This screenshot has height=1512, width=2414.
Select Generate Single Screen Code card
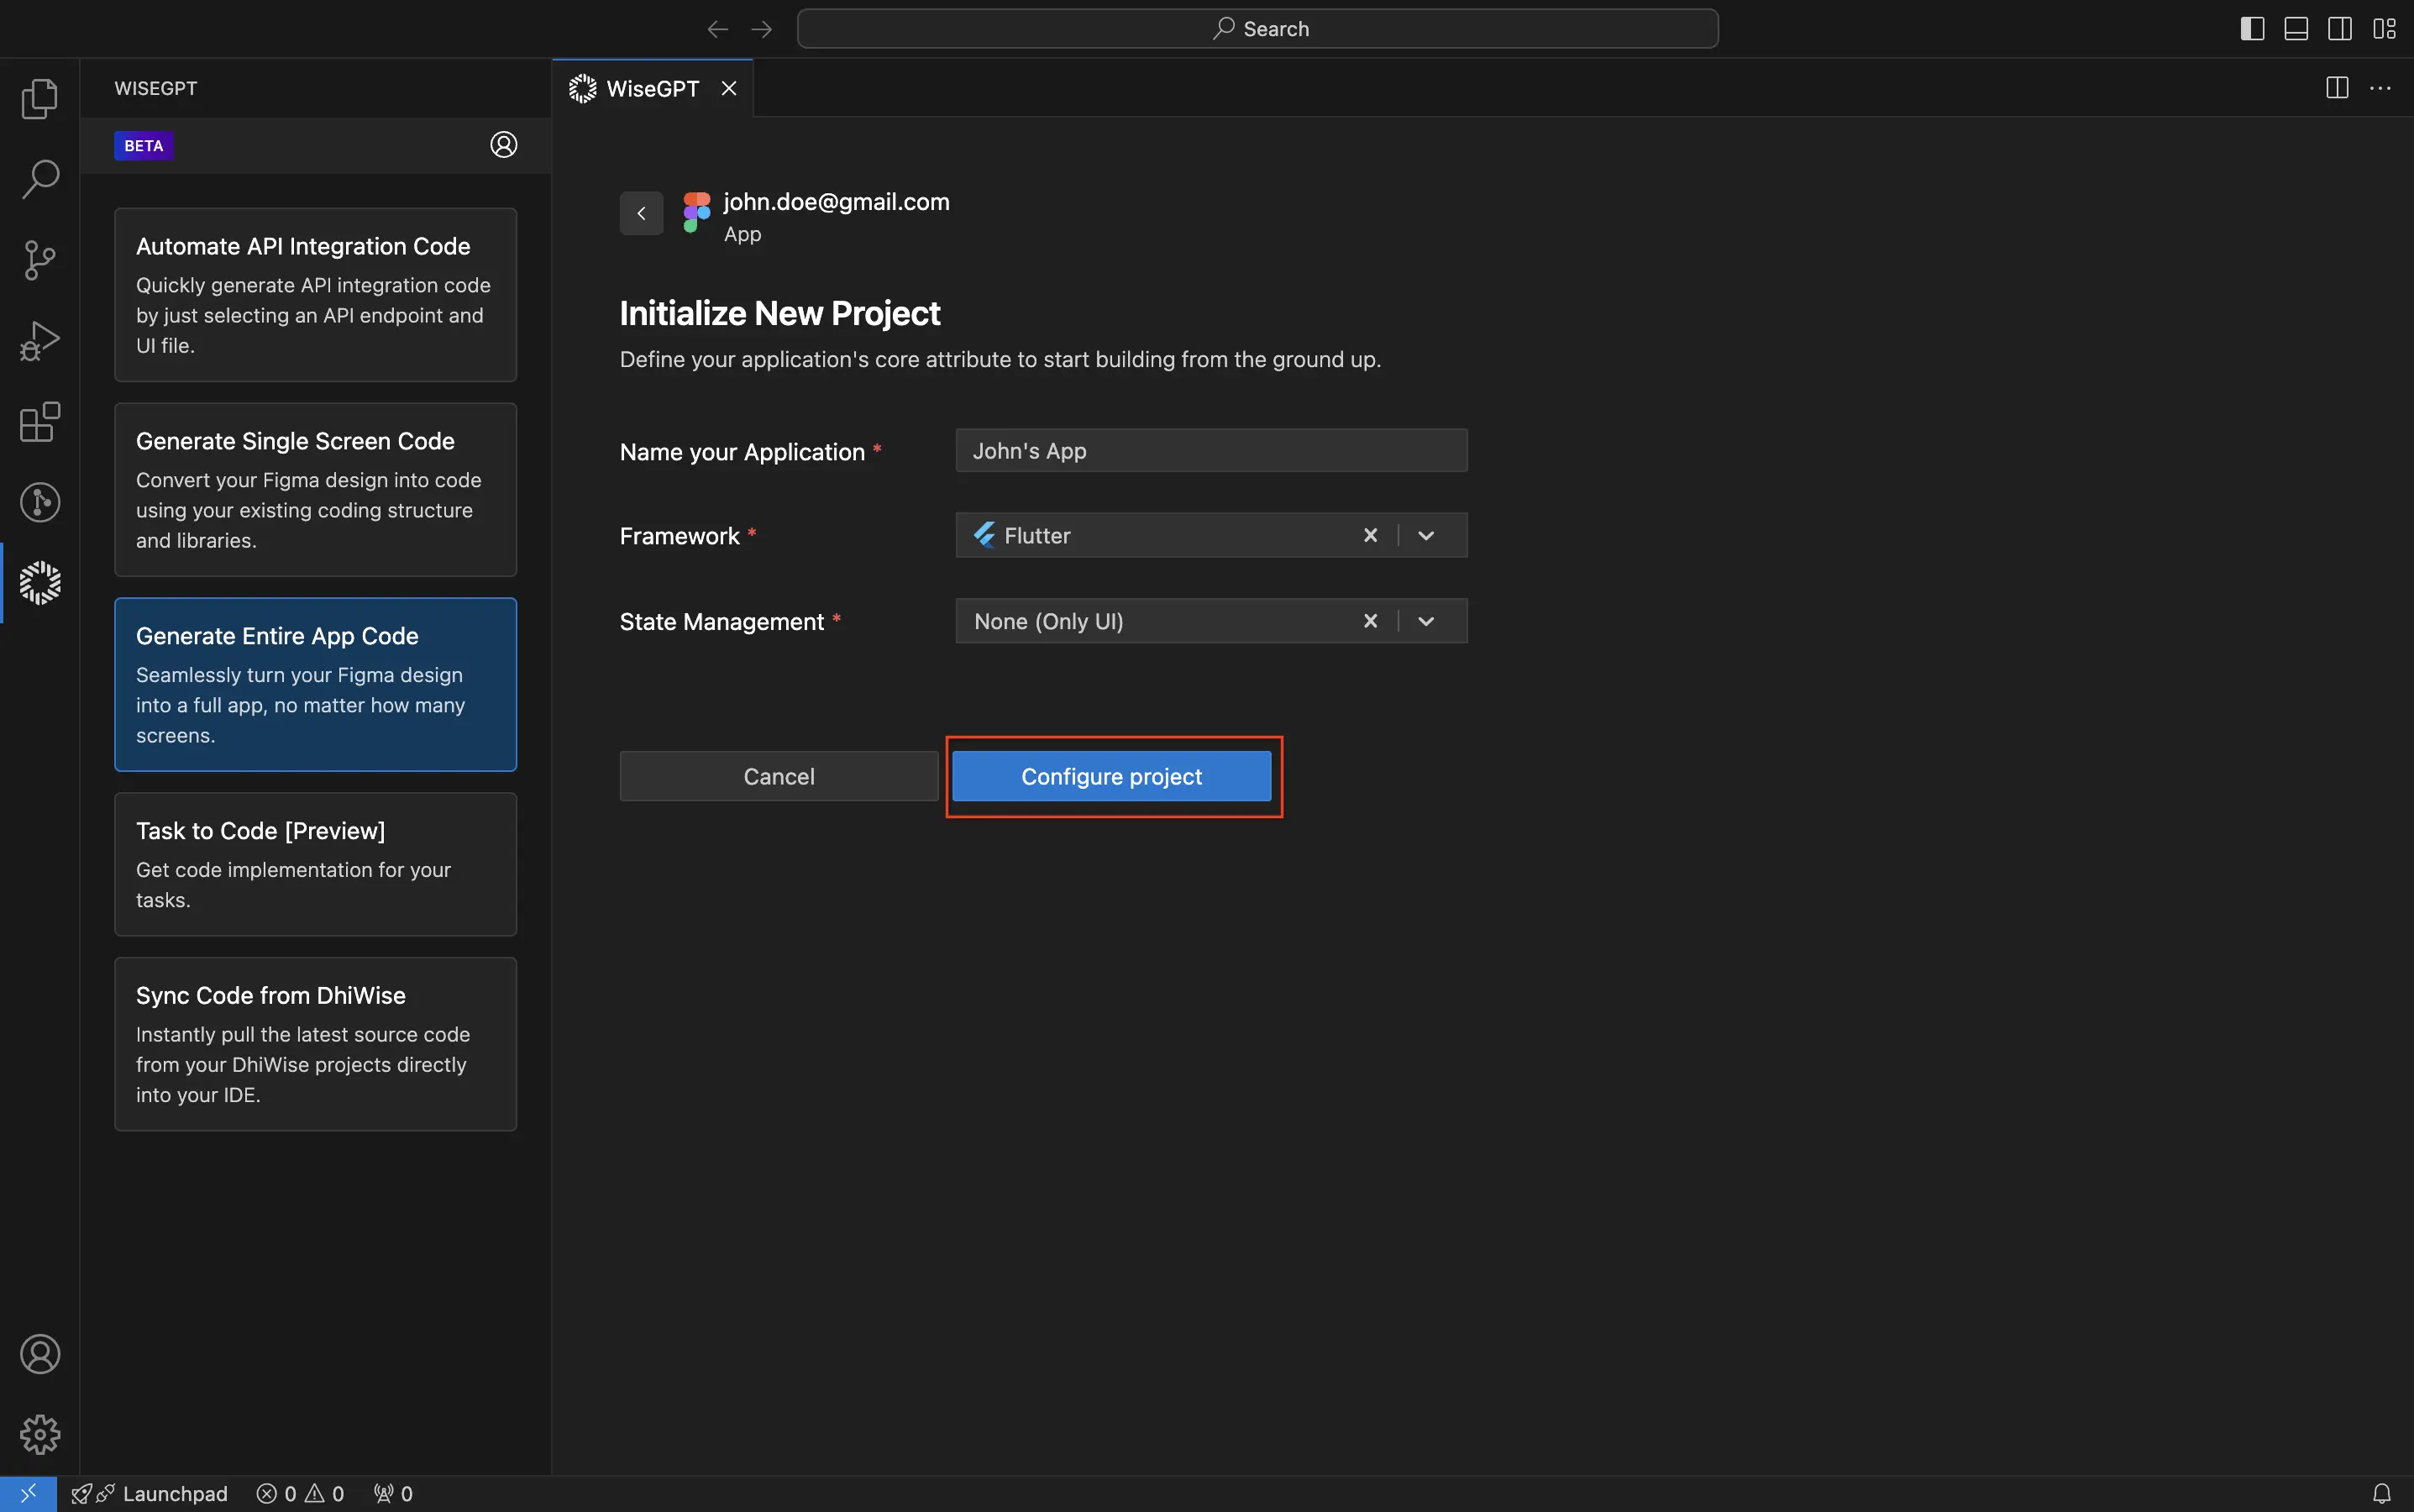pos(315,490)
